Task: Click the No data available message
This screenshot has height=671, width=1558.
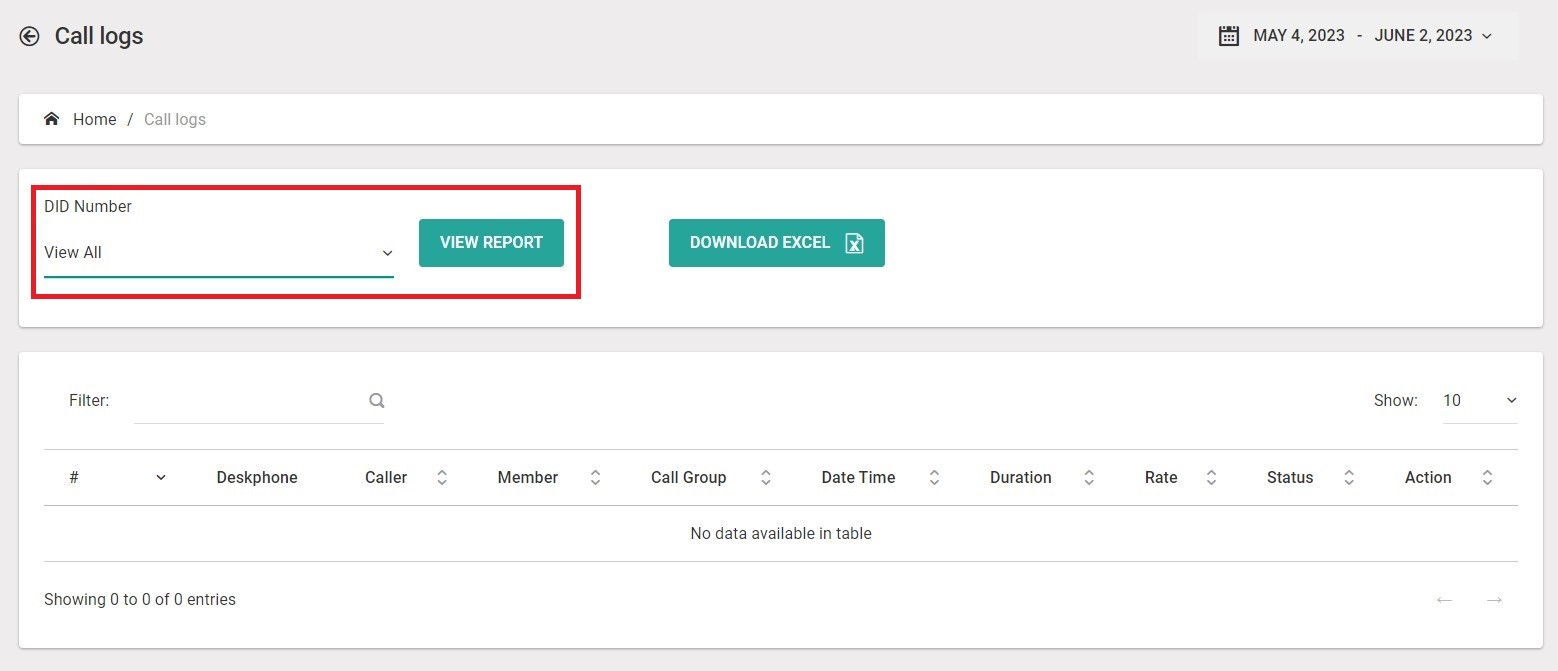Action: 781,533
